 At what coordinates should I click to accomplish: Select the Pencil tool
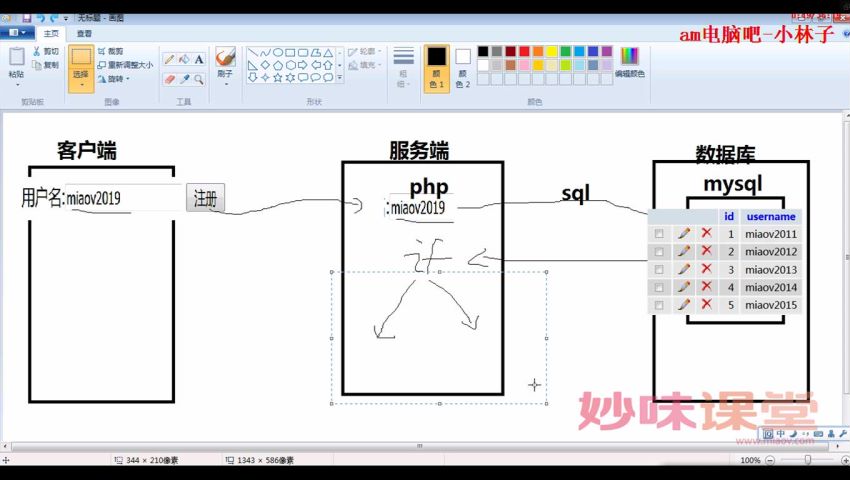point(169,59)
